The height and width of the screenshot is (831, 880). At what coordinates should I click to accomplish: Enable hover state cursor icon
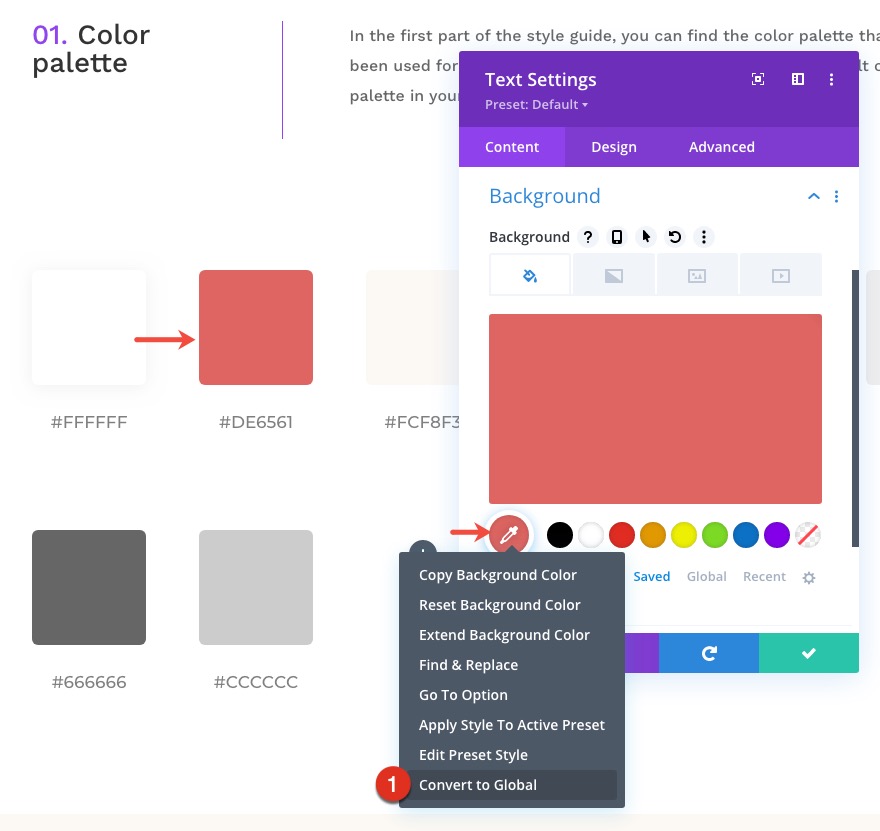(x=646, y=237)
